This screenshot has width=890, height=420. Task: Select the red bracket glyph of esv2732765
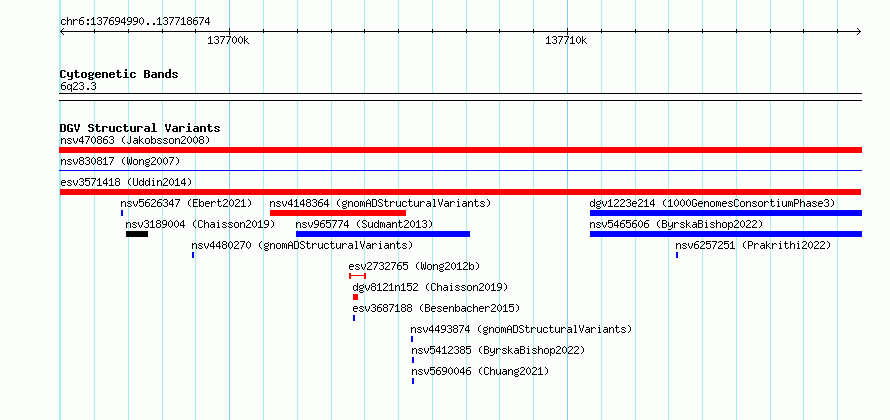358,276
